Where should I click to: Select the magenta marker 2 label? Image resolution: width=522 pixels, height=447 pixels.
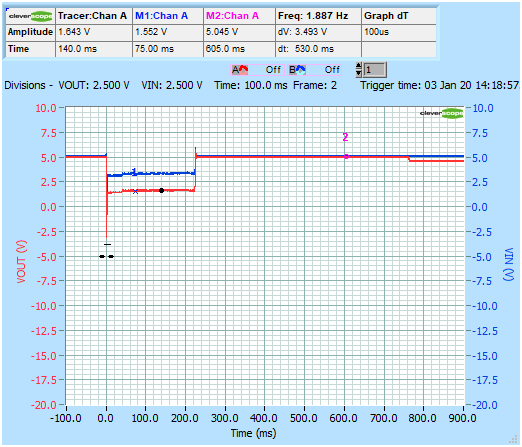point(345,137)
